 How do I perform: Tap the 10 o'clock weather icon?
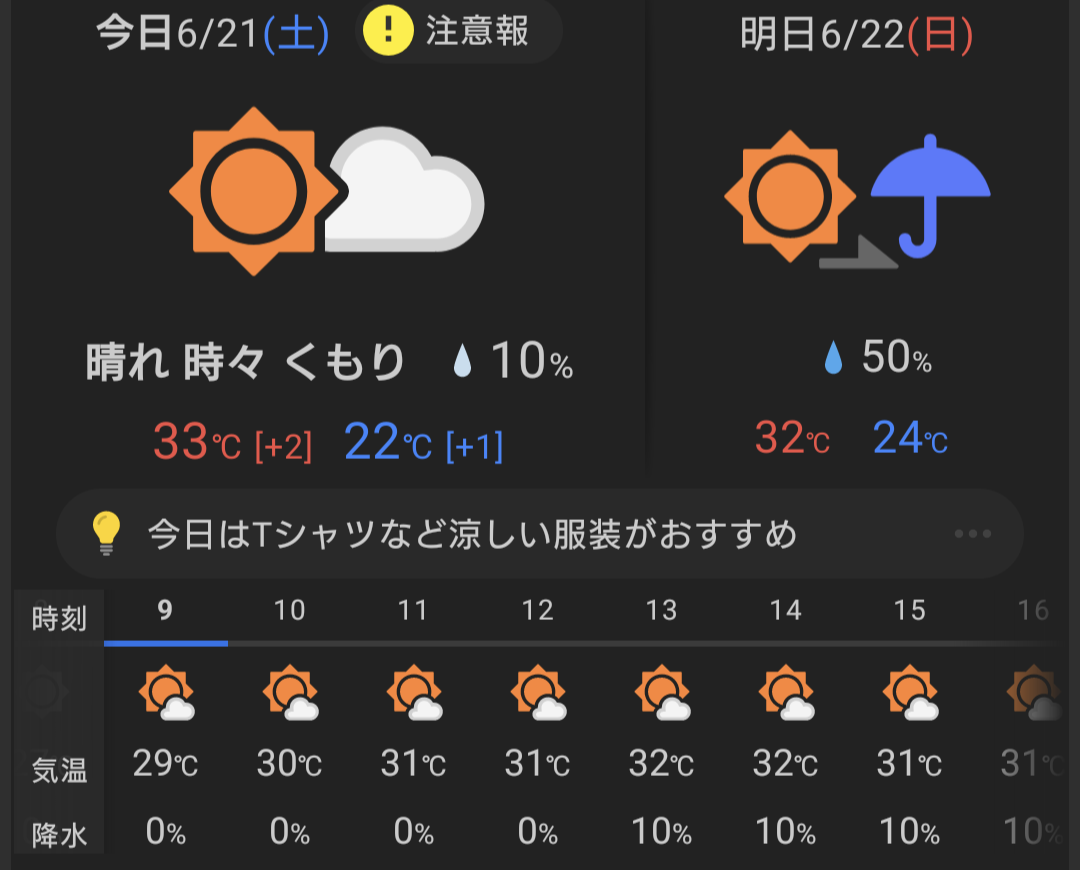tap(290, 692)
